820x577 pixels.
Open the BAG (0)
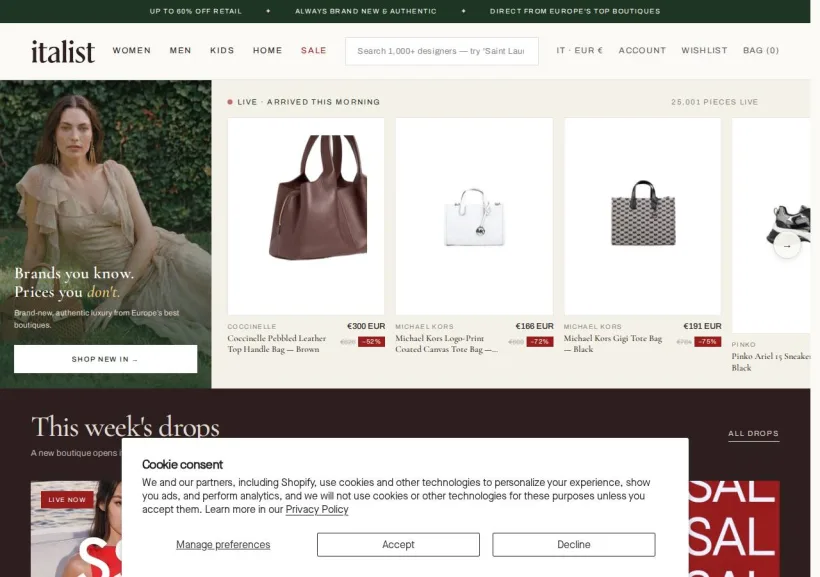pos(761,51)
